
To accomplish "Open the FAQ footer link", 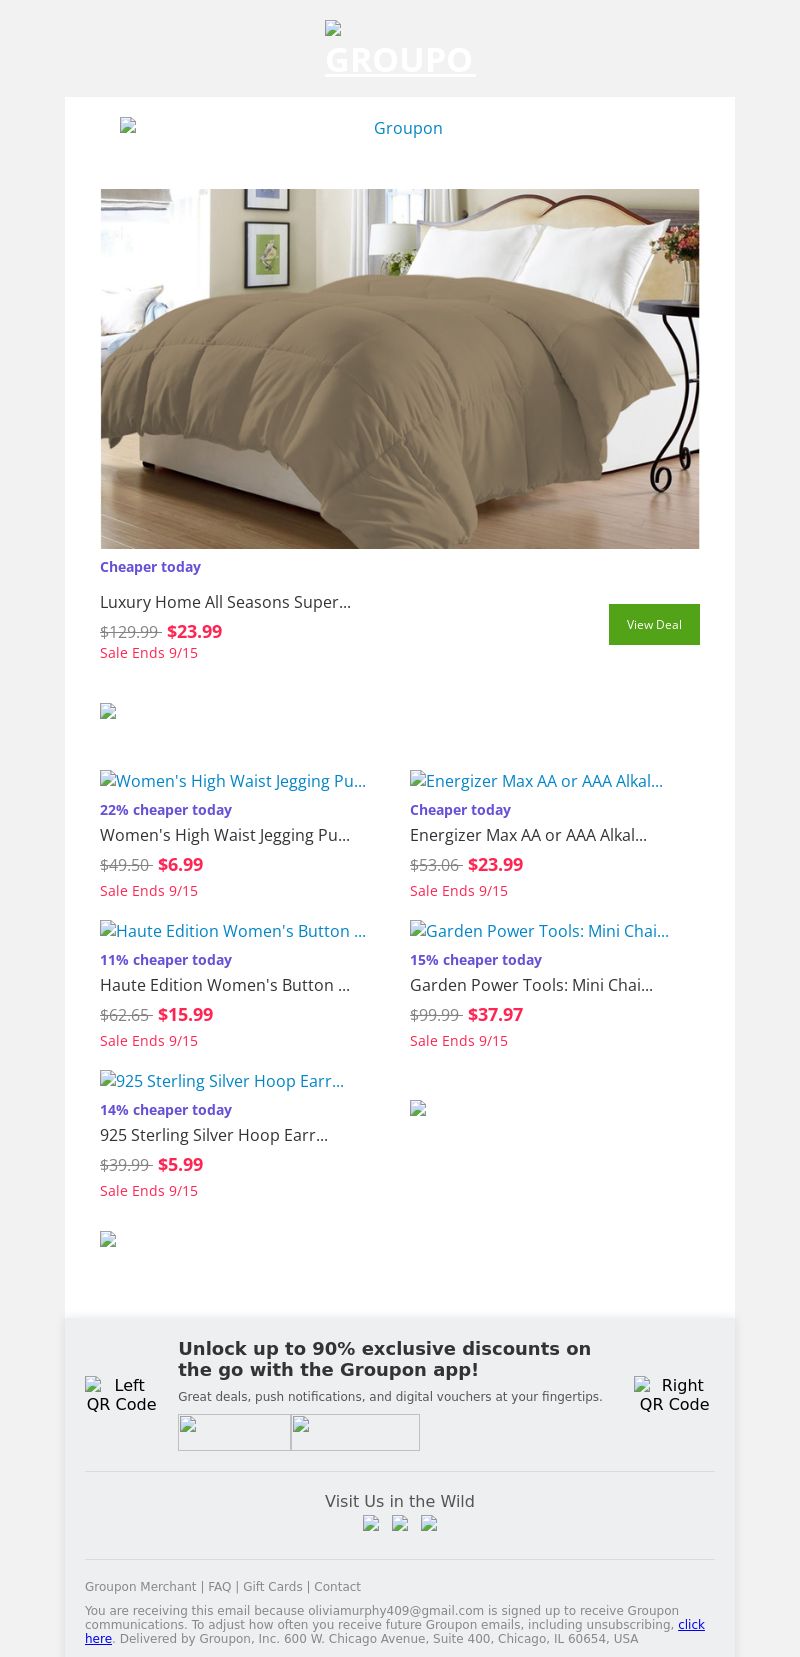I will pyautogui.click(x=219, y=1587).
